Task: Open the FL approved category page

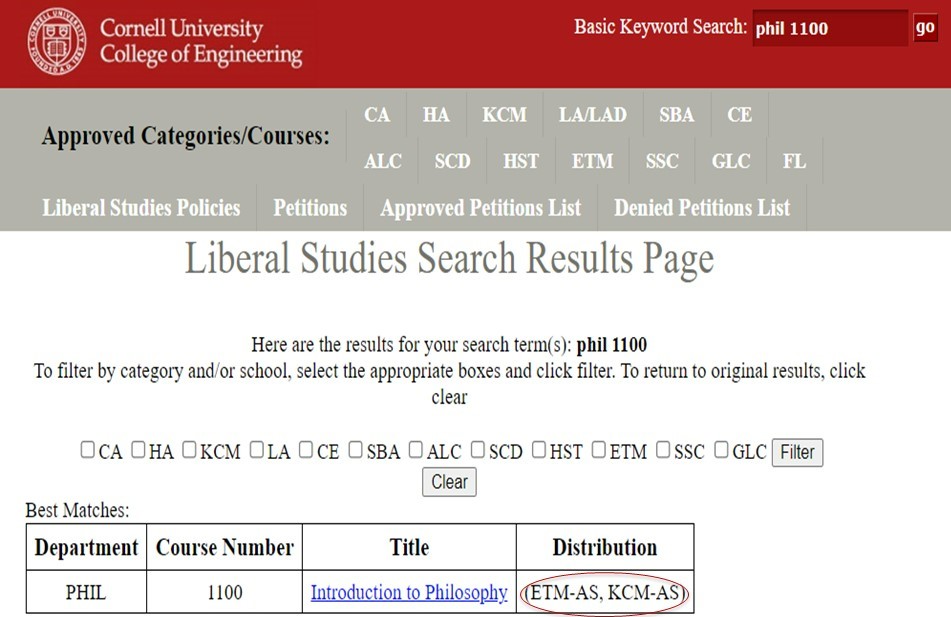Action: [794, 161]
